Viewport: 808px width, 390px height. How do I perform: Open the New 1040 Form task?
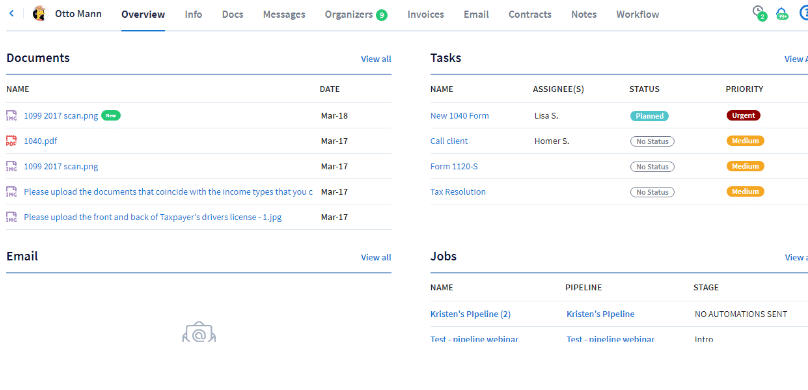coord(460,115)
